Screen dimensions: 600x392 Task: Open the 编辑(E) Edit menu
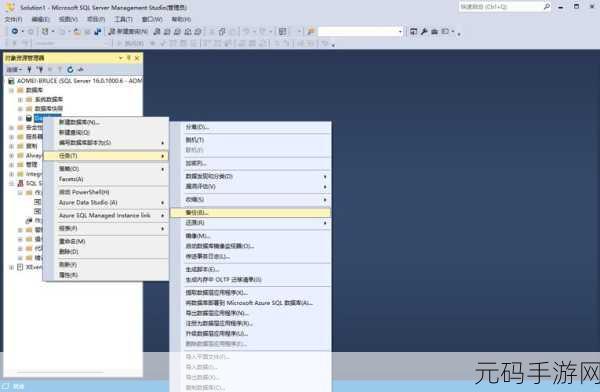[41, 19]
